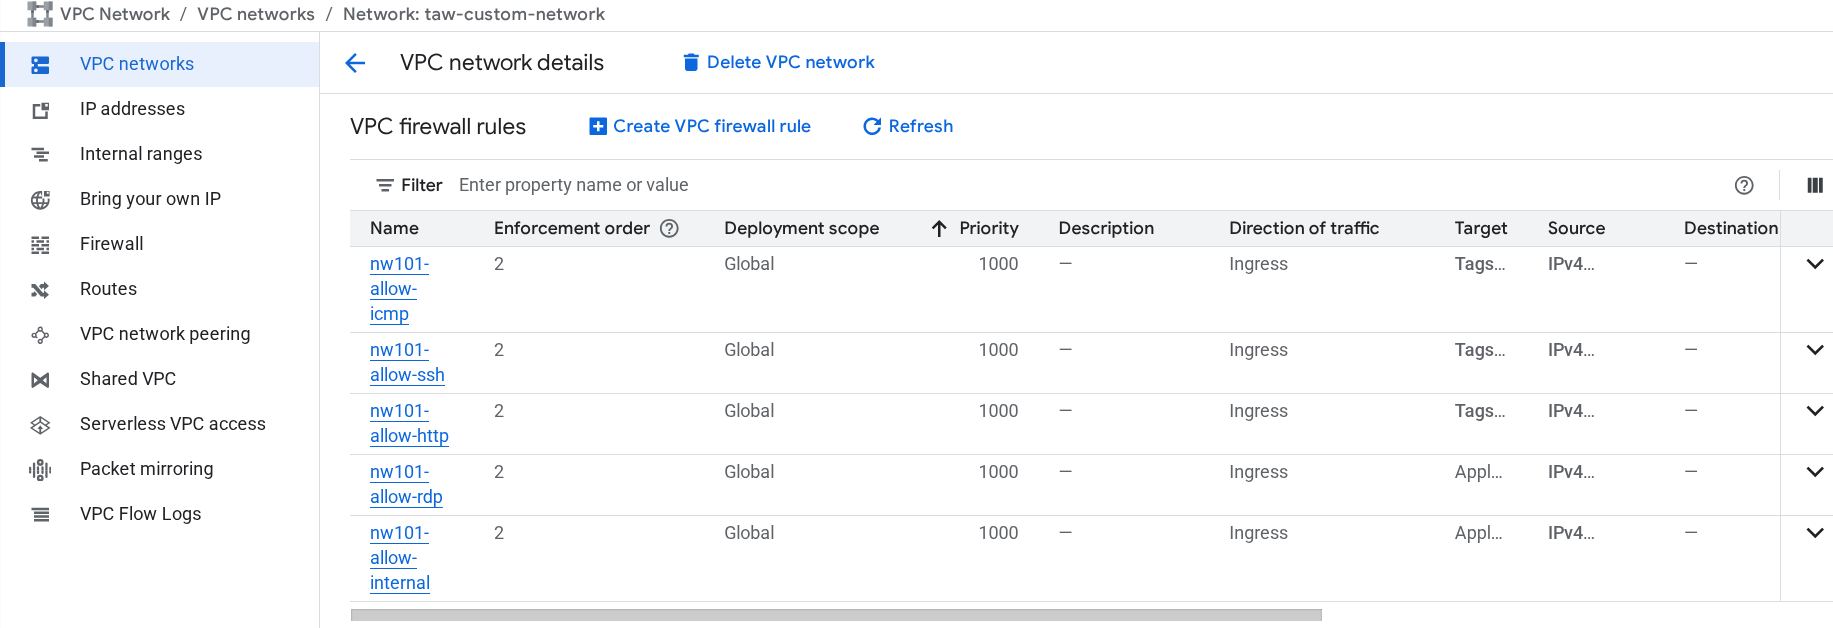Open the nw101-allow-rdp rule link
This screenshot has width=1833, height=628.
point(406,485)
